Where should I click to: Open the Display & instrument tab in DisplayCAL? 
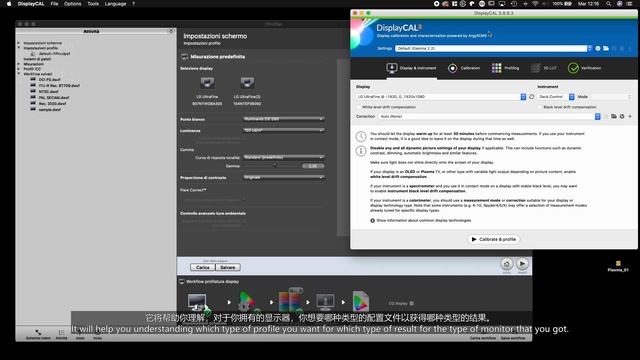(x=411, y=68)
